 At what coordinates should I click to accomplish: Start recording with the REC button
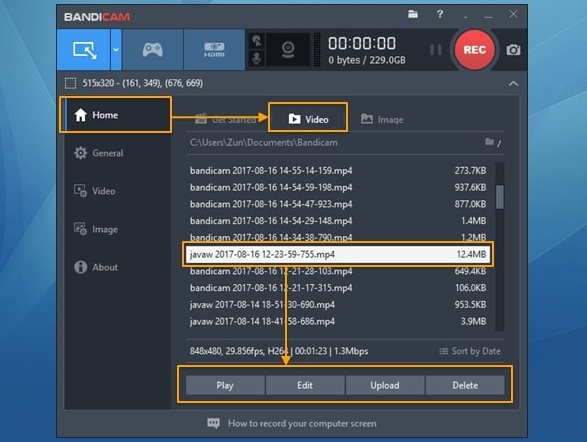[x=474, y=50]
